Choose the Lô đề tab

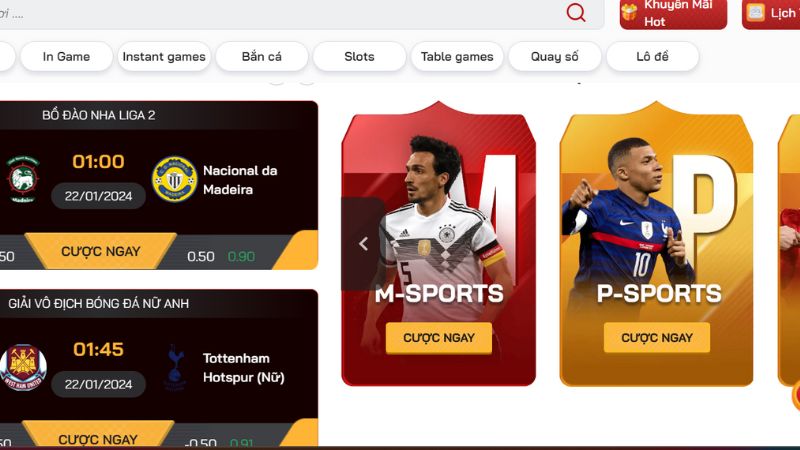(x=653, y=57)
